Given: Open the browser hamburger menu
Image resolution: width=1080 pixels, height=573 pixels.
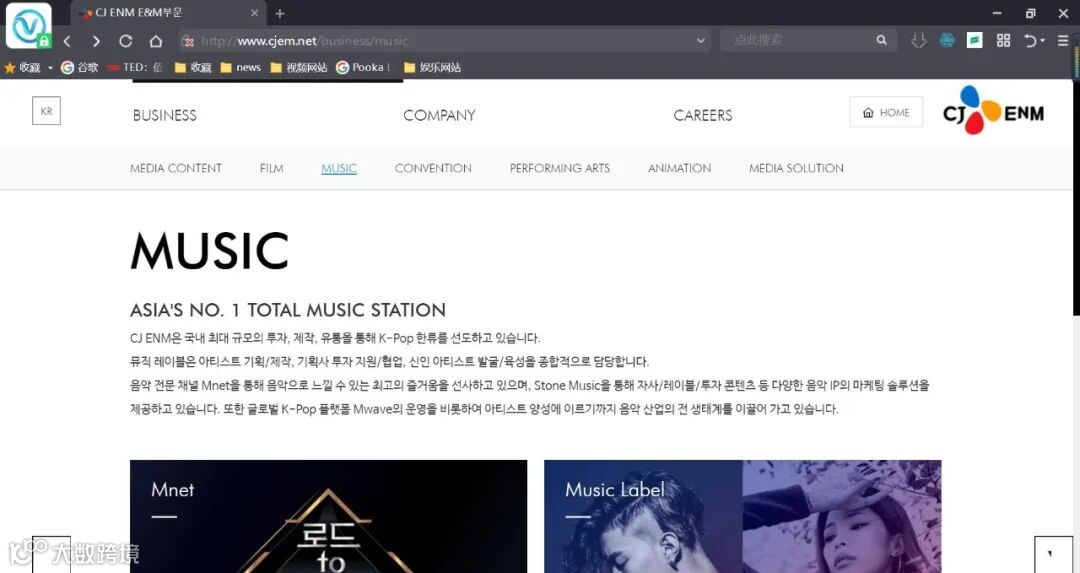Looking at the screenshot, I should click(x=1063, y=41).
